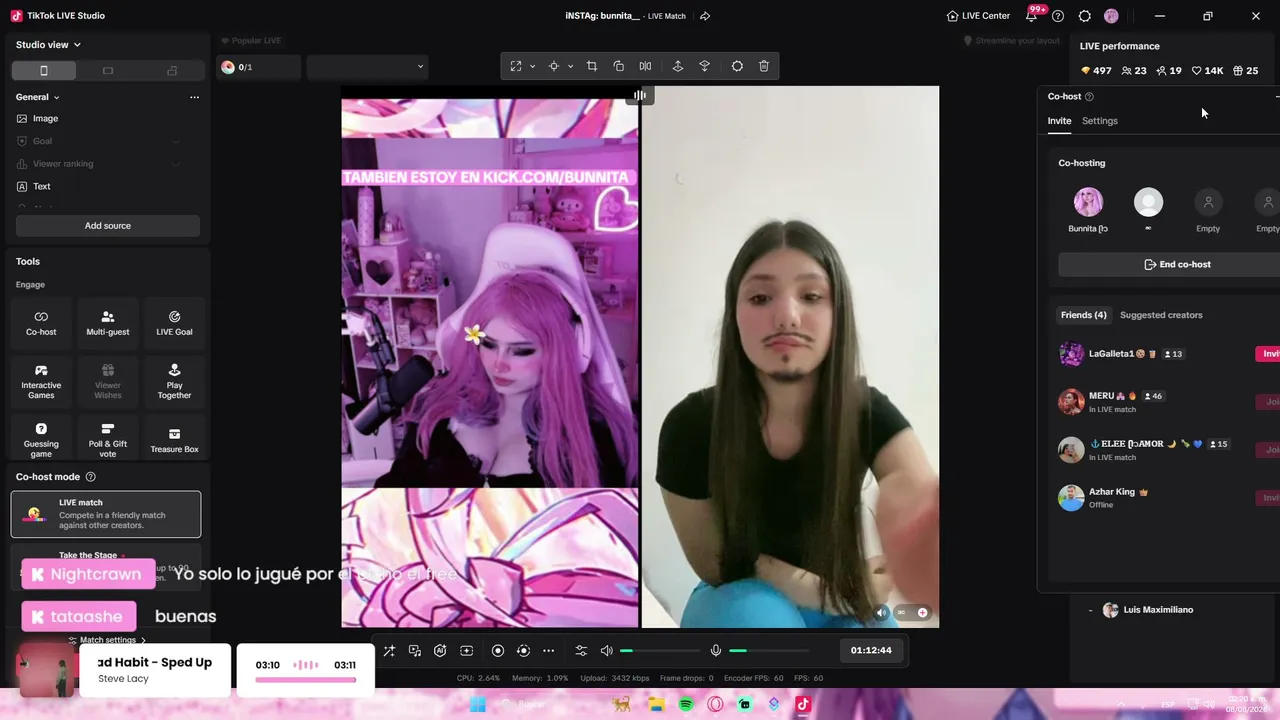Select the LIVE match co-host mode
The width and height of the screenshot is (1280, 720).
[x=106, y=514]
